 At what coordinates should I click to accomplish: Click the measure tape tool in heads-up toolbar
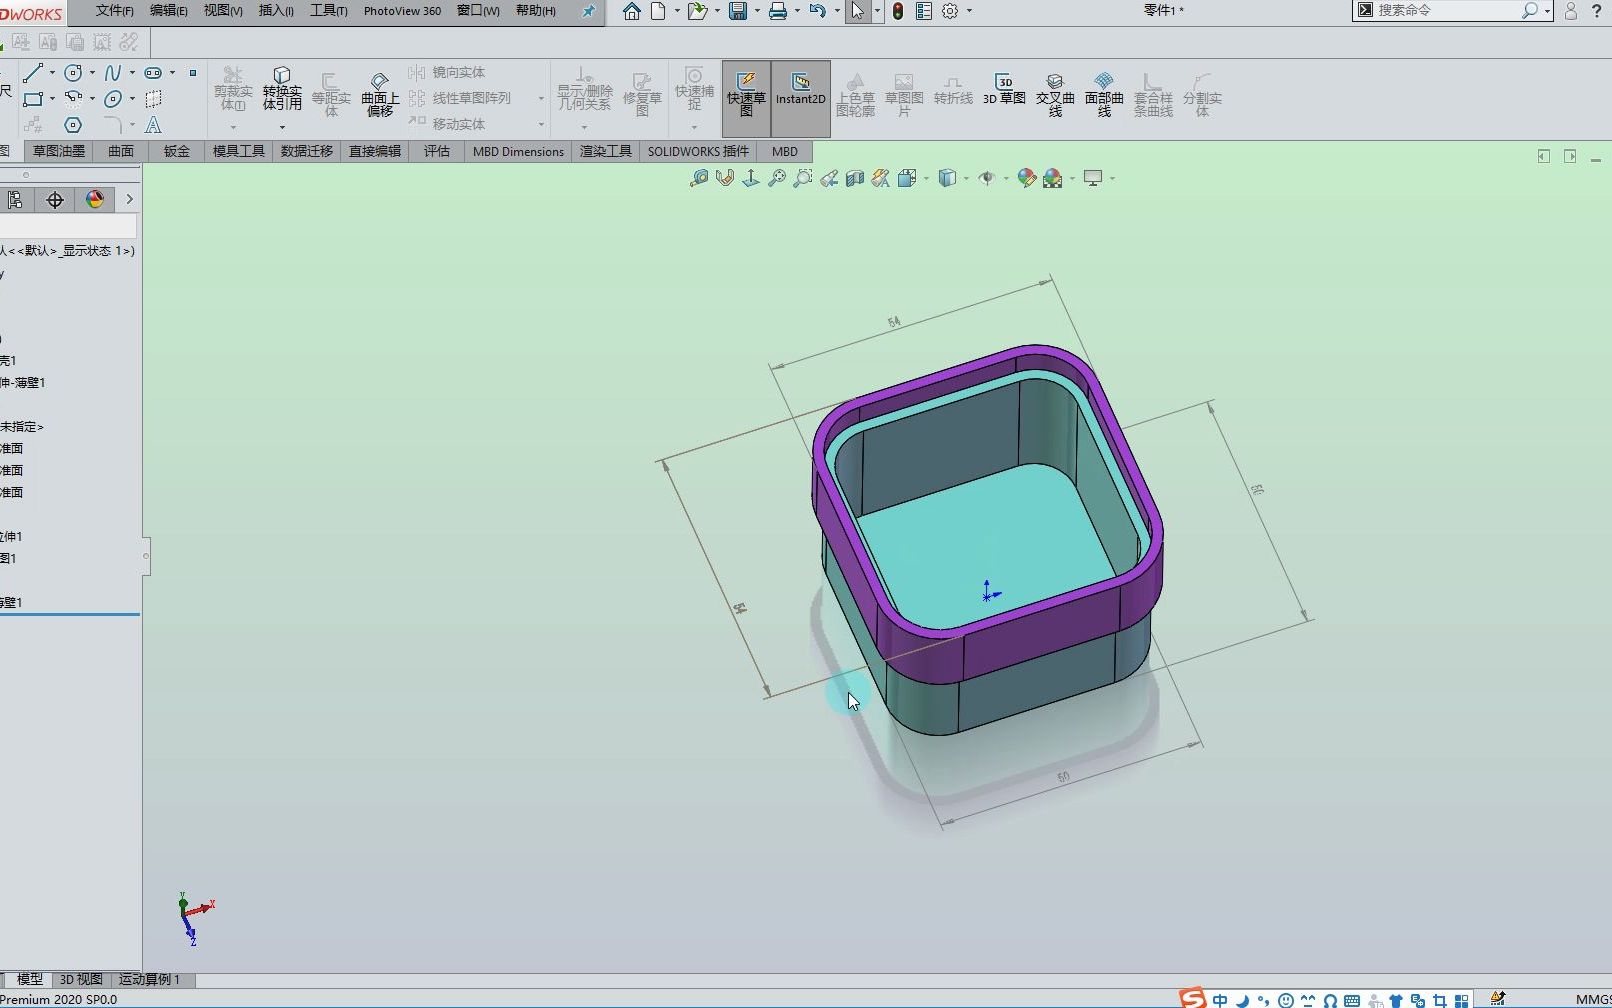pos(699,177)
